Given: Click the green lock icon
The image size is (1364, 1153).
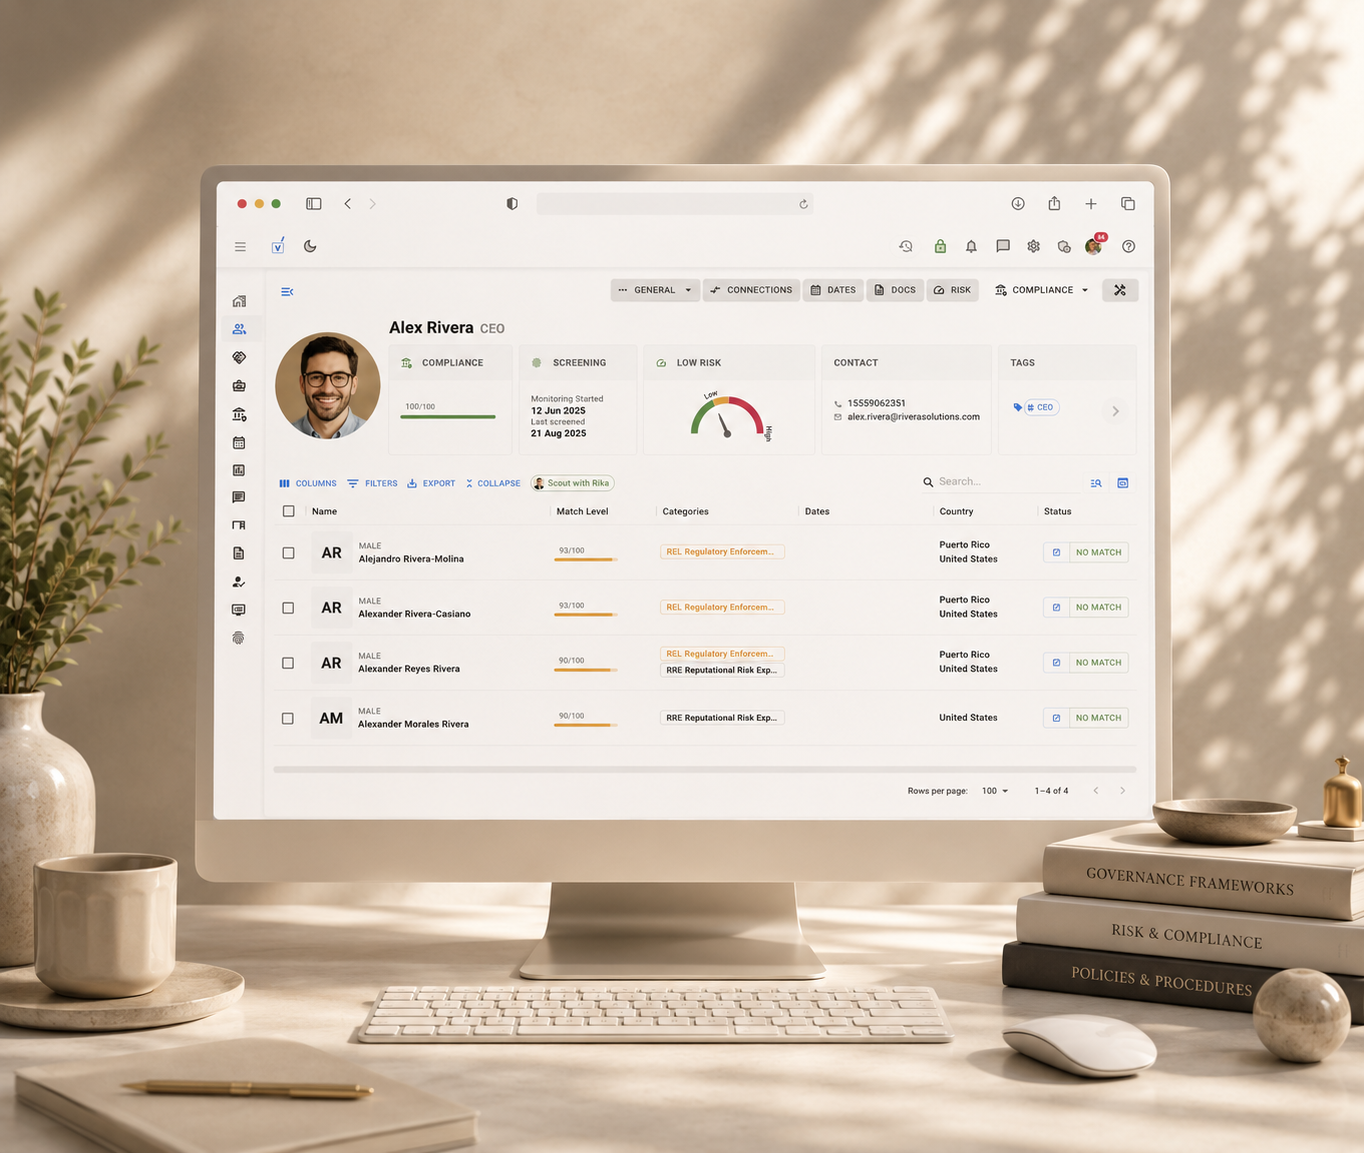Looking at the screenshot, I should click(x=940, y=246).
